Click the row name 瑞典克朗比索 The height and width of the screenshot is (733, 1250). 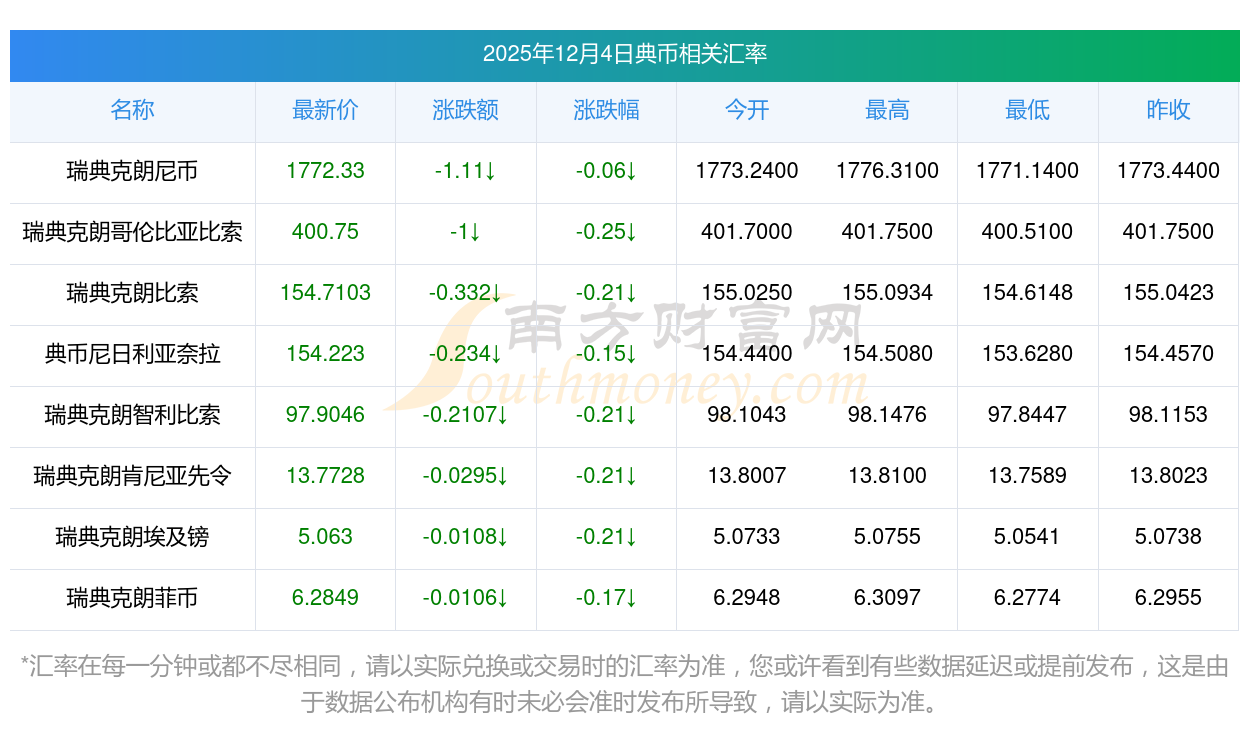[x=133, y=293]
